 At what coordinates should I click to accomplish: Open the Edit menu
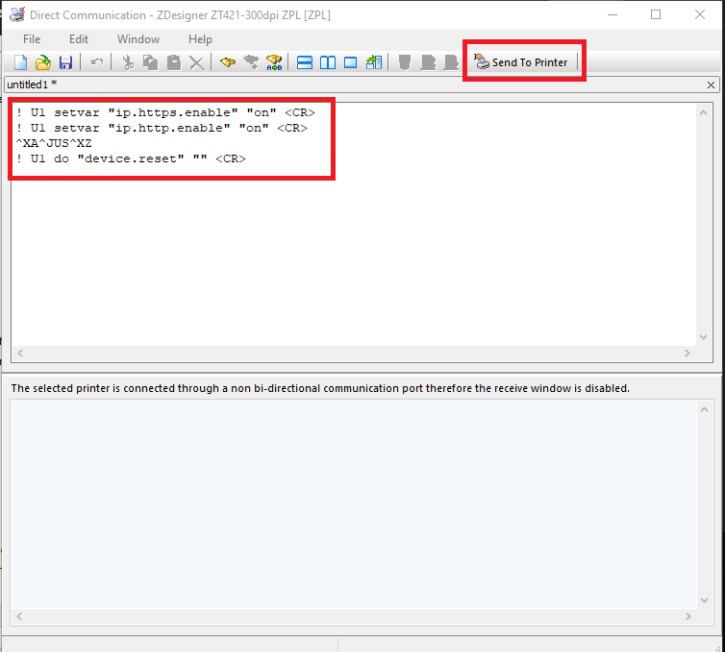coord(79,39)
